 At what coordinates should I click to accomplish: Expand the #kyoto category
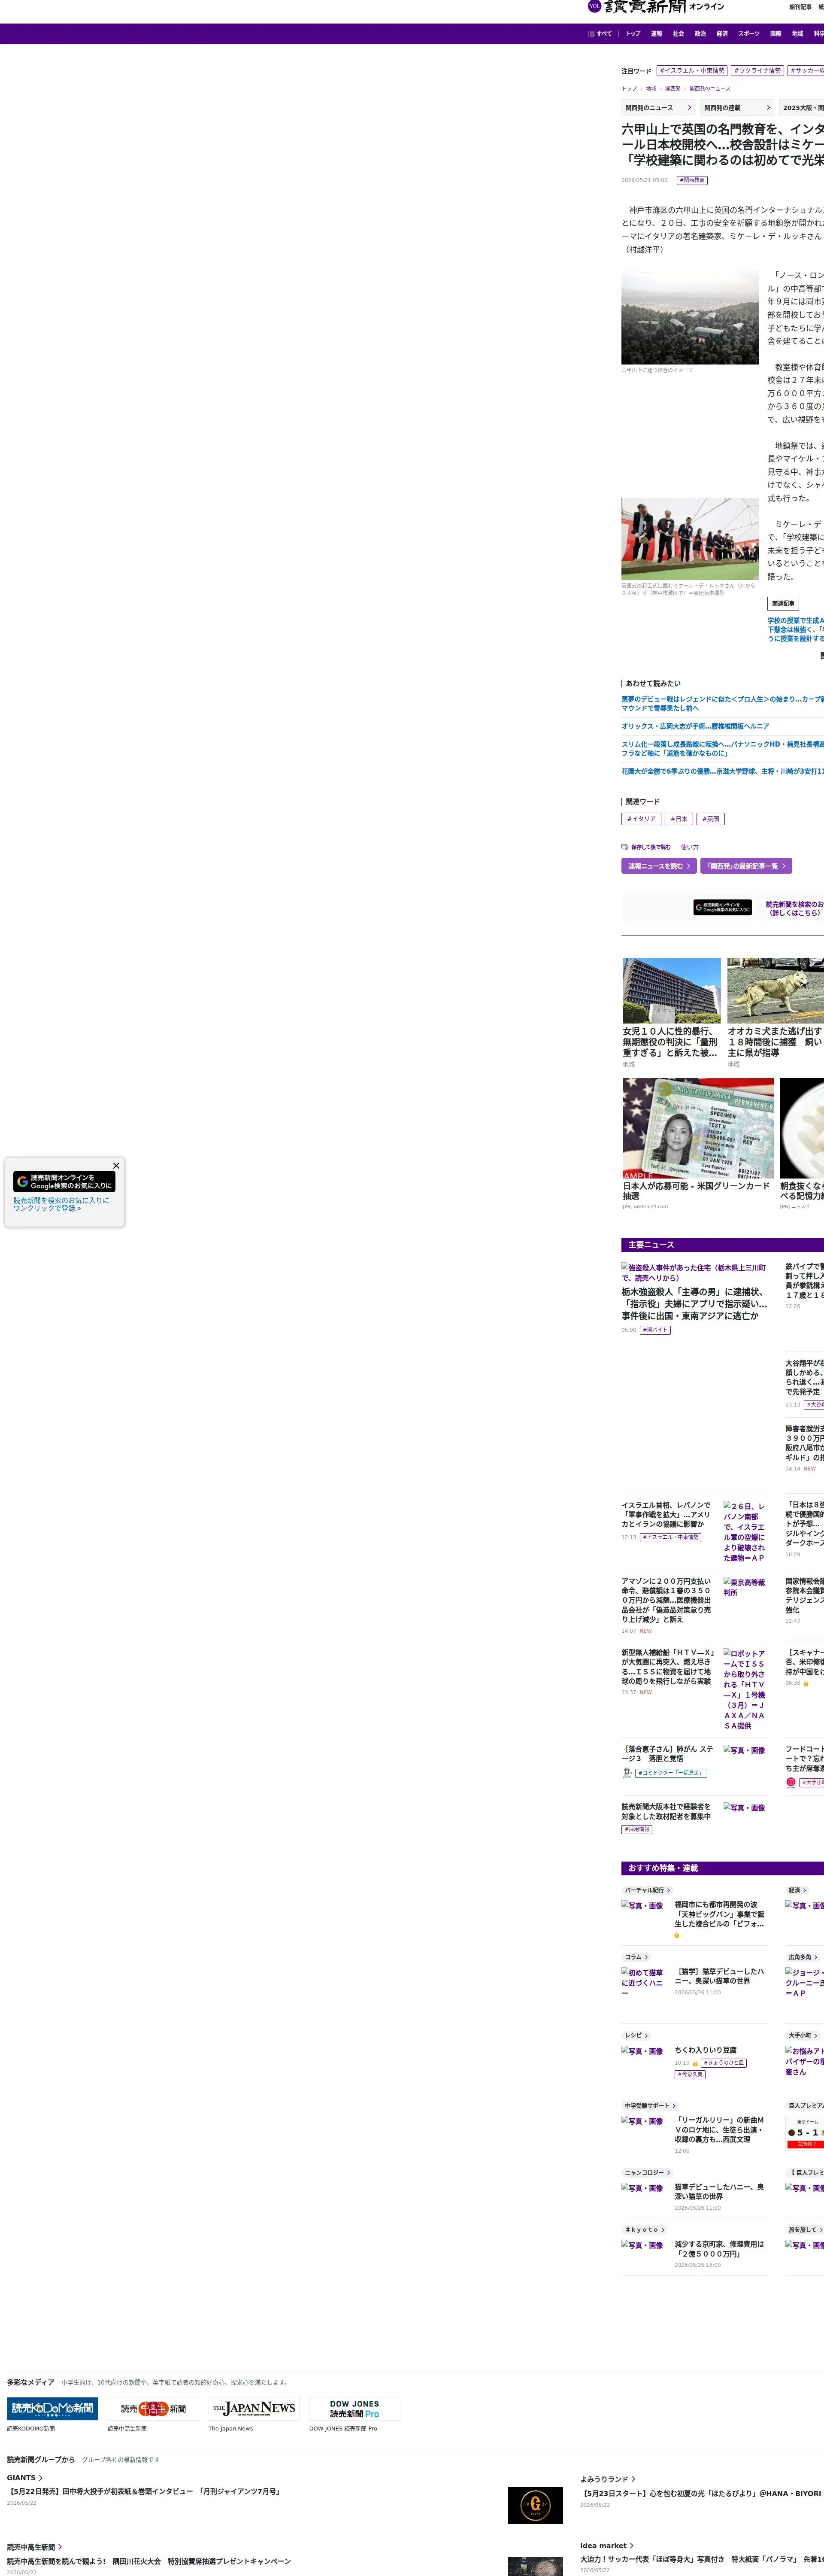pyautogui.click(x=644, y=2229)
